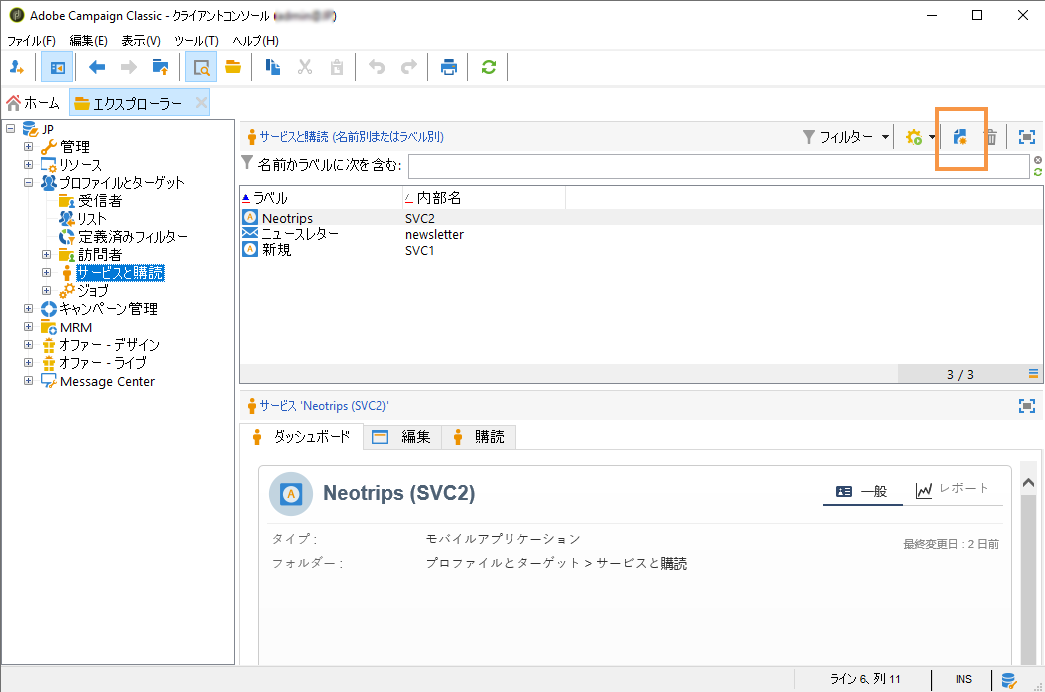Switch to the 編集 tab

click(403, 437)
